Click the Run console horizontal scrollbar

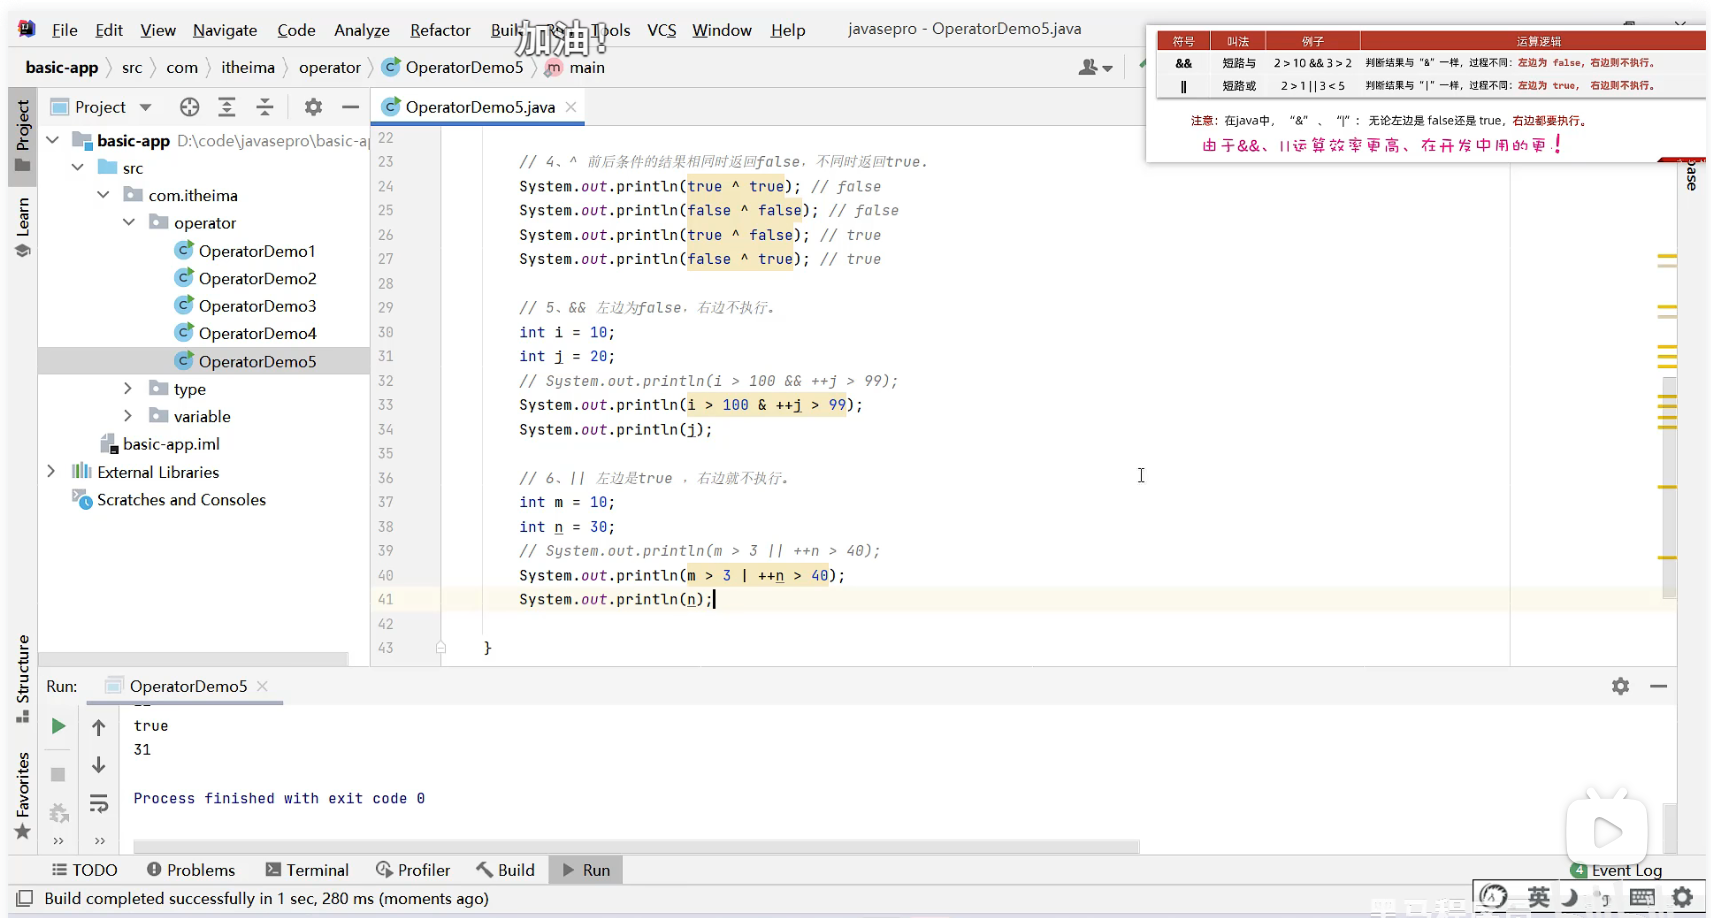[636, 846]
